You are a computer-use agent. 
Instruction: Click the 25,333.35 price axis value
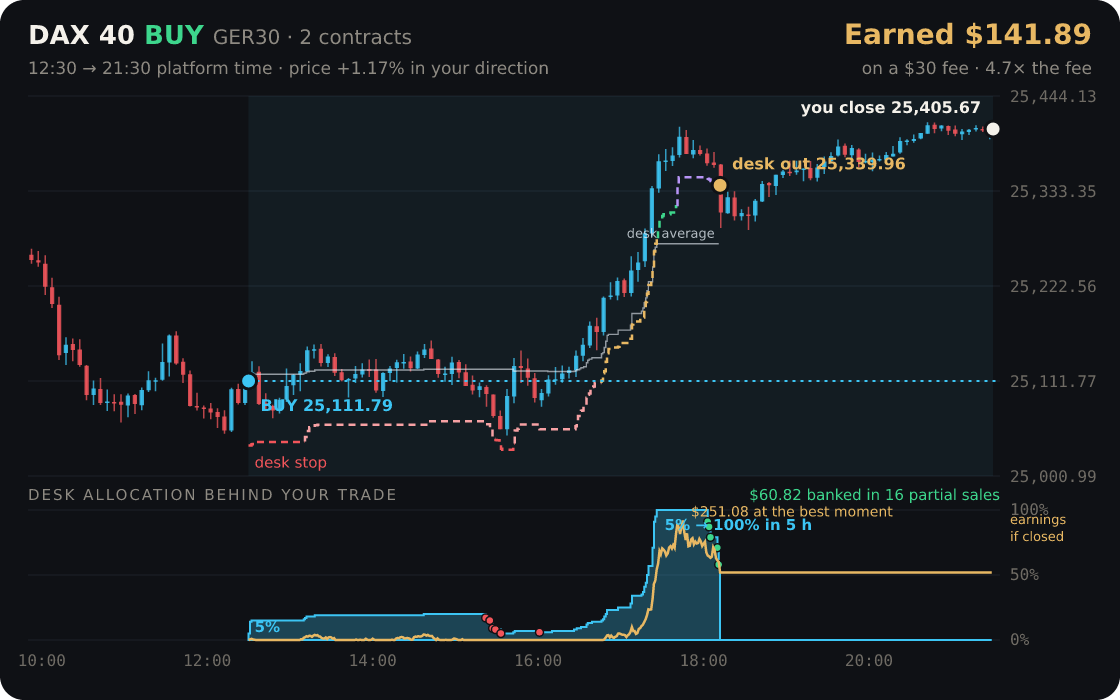tap(1053, 191)
